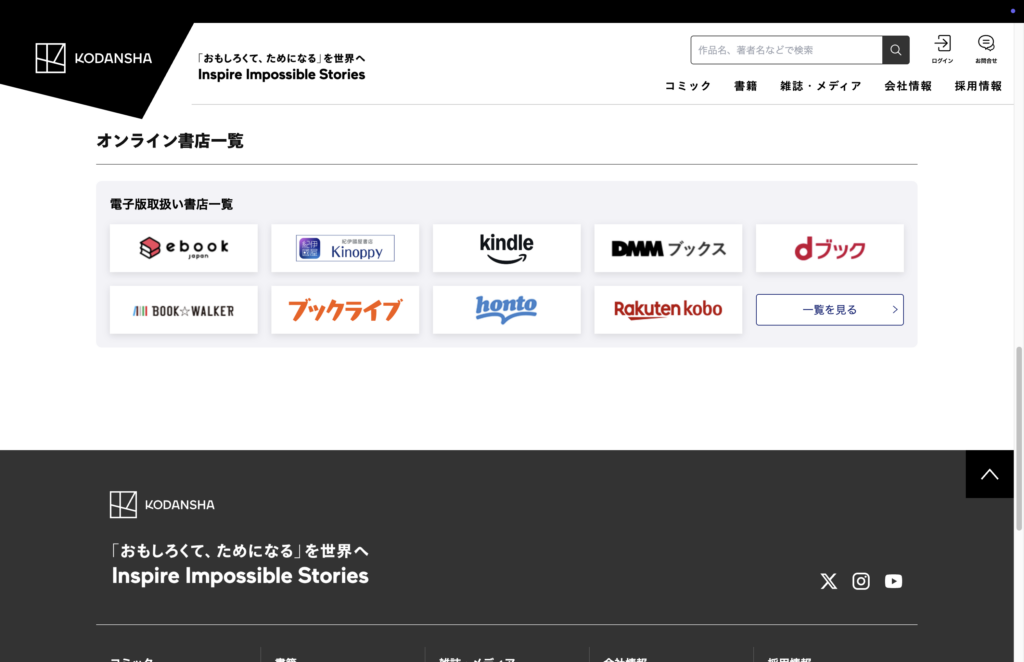1024x662 pixels.
Task: Click the Kodansha logo in the footer
Action: pos(162,504)
